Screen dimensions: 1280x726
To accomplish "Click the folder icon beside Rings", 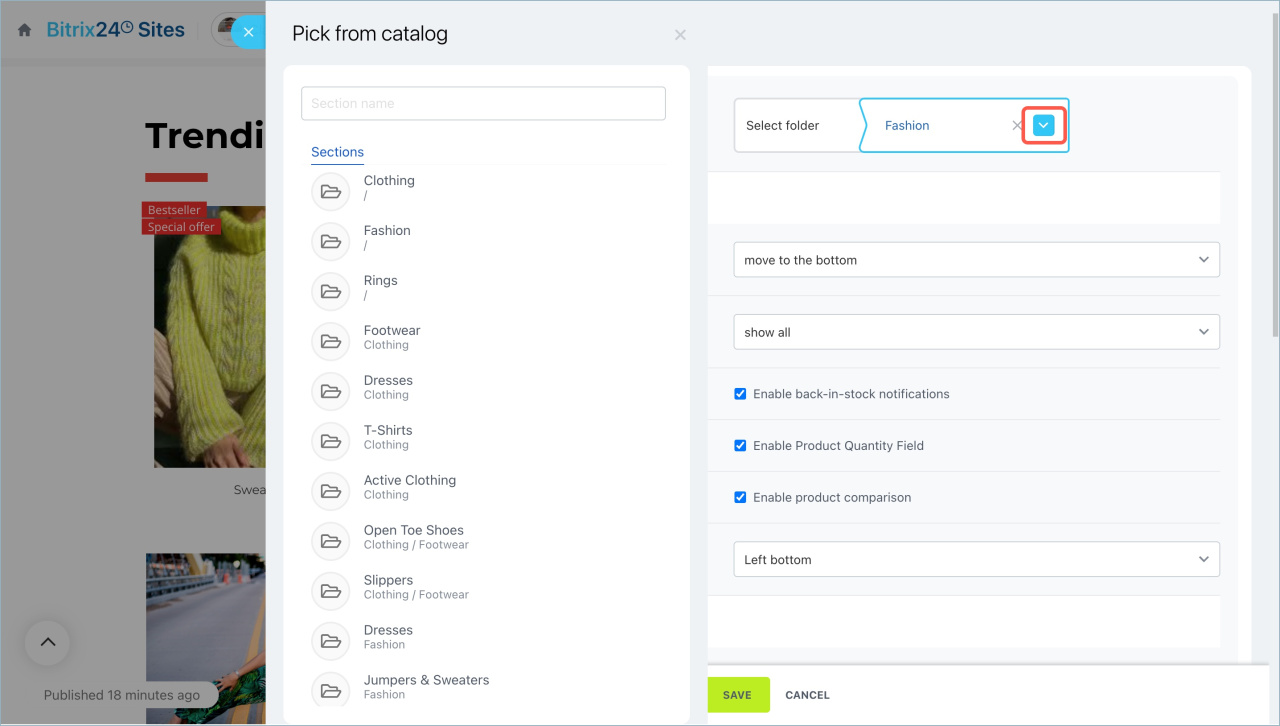I will pos(330,291).
